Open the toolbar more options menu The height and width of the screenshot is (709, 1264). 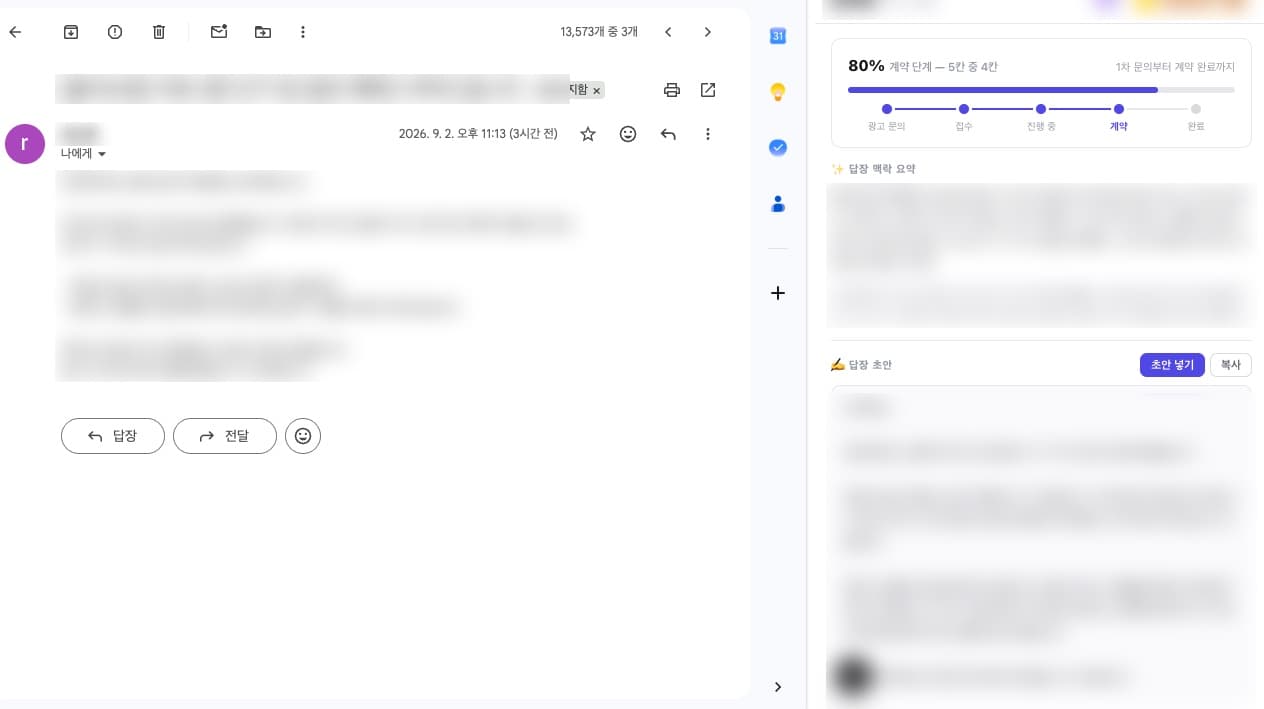tap(303, 32)
